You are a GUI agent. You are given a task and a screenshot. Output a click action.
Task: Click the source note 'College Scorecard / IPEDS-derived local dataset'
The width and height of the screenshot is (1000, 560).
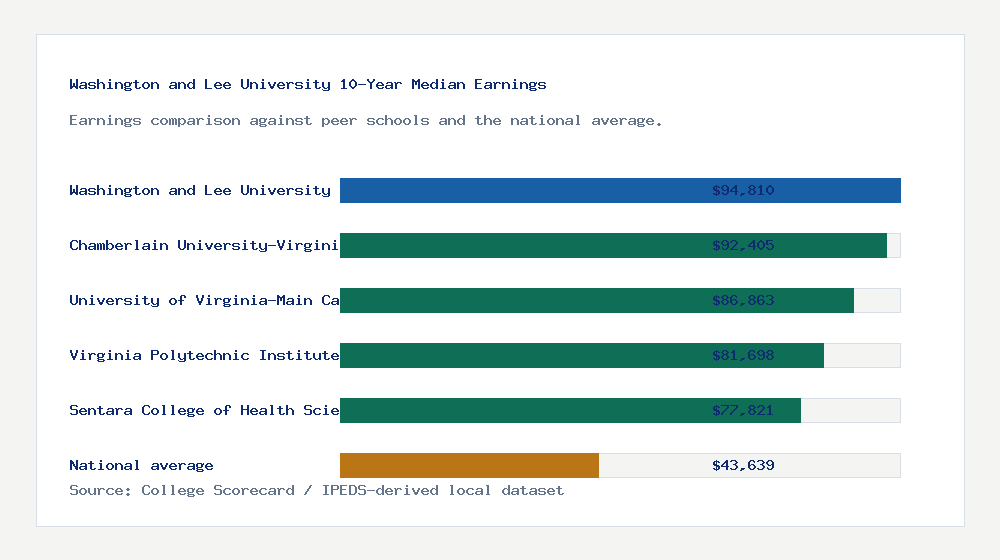pyautogui.click(x=353, y=490)
